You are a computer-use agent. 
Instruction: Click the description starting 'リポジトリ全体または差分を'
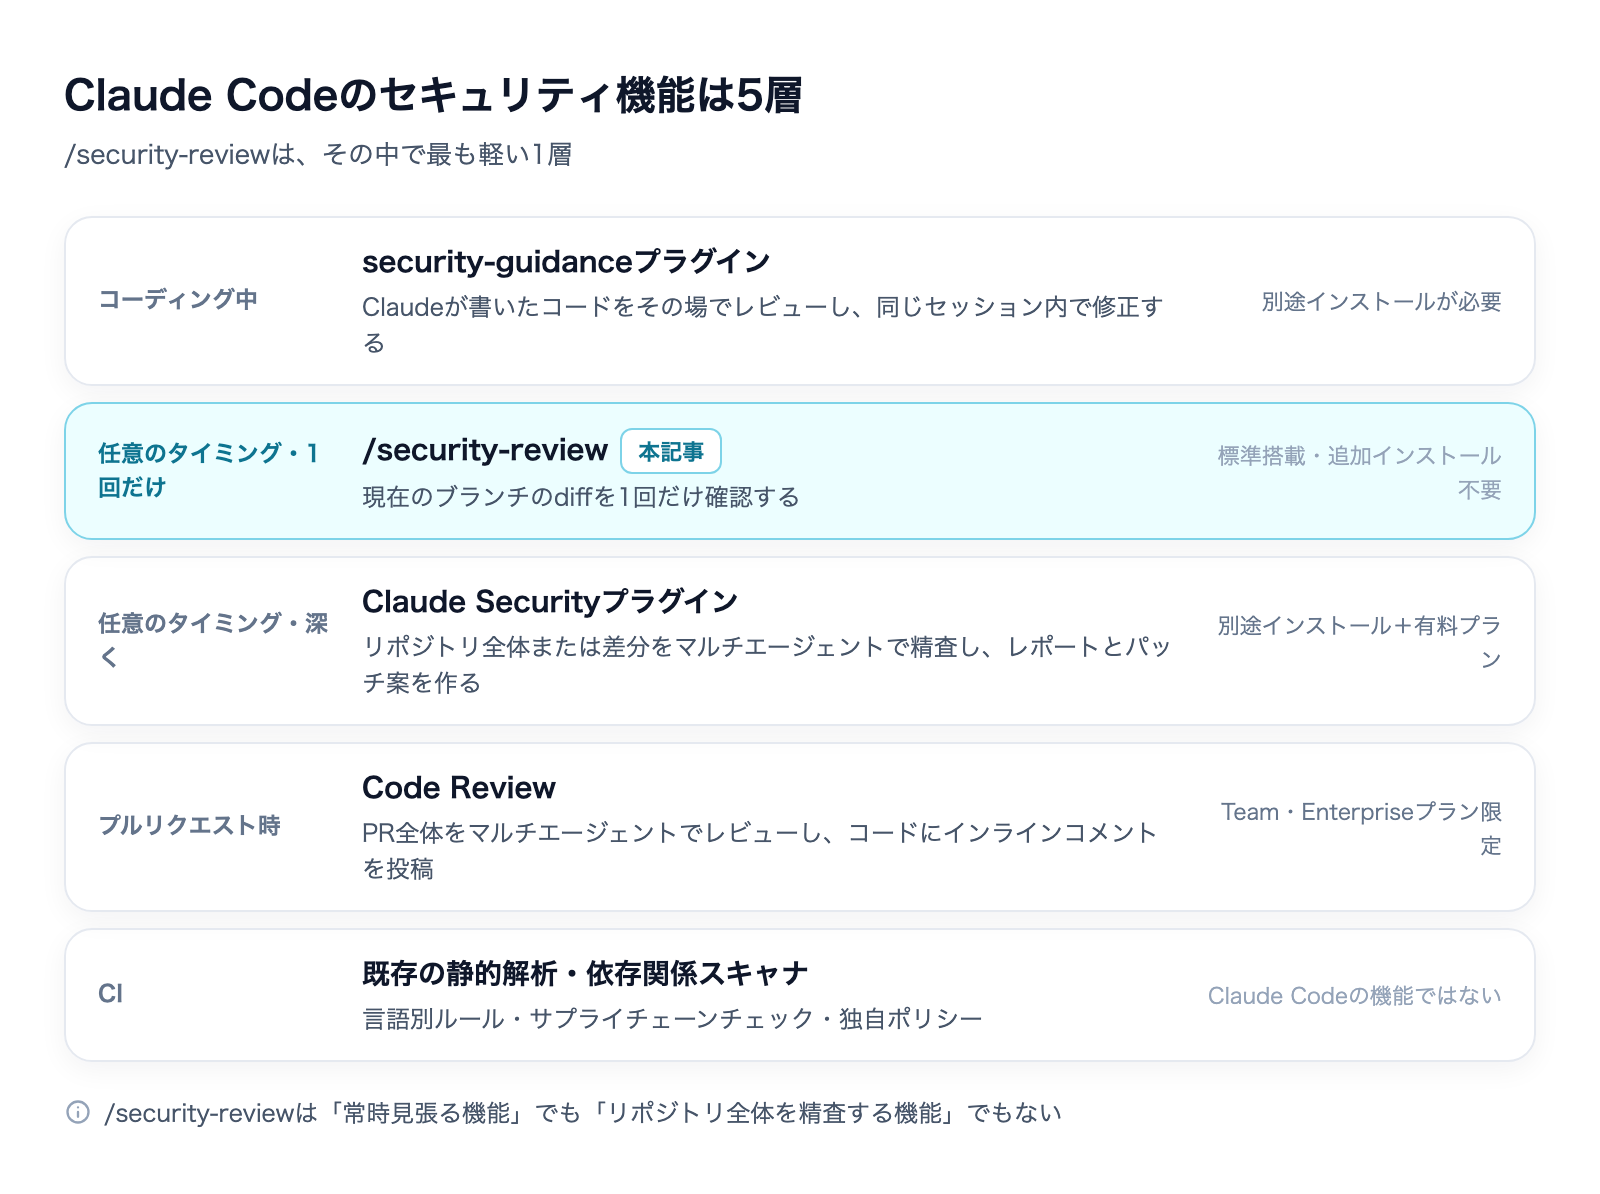coord(767,664)
